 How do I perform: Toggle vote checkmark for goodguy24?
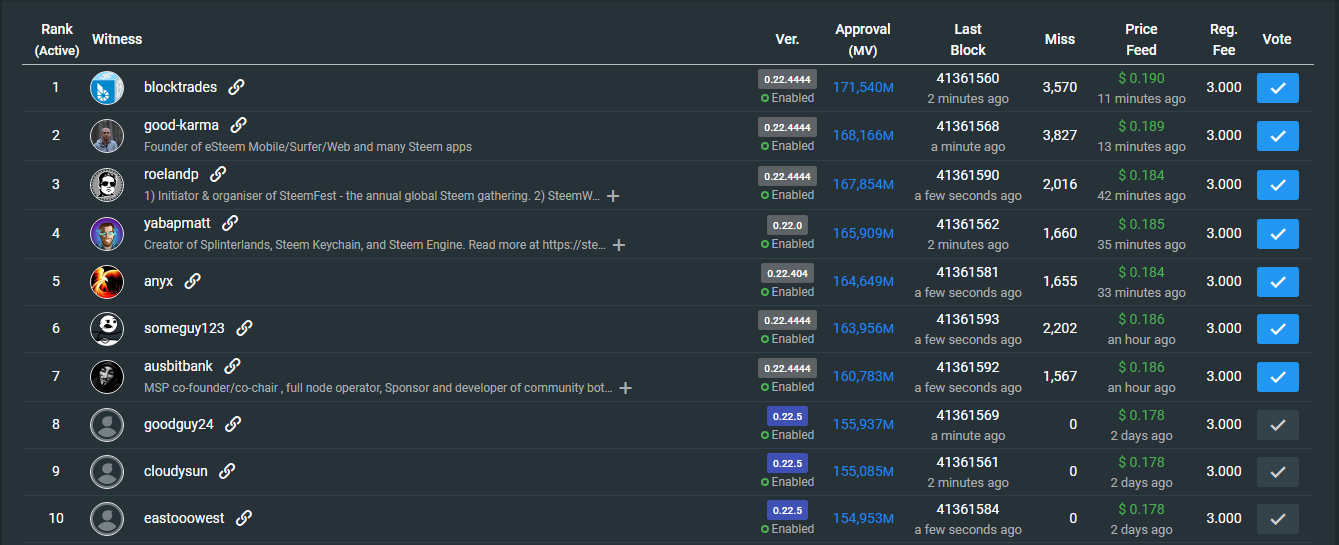point(1277,425)
